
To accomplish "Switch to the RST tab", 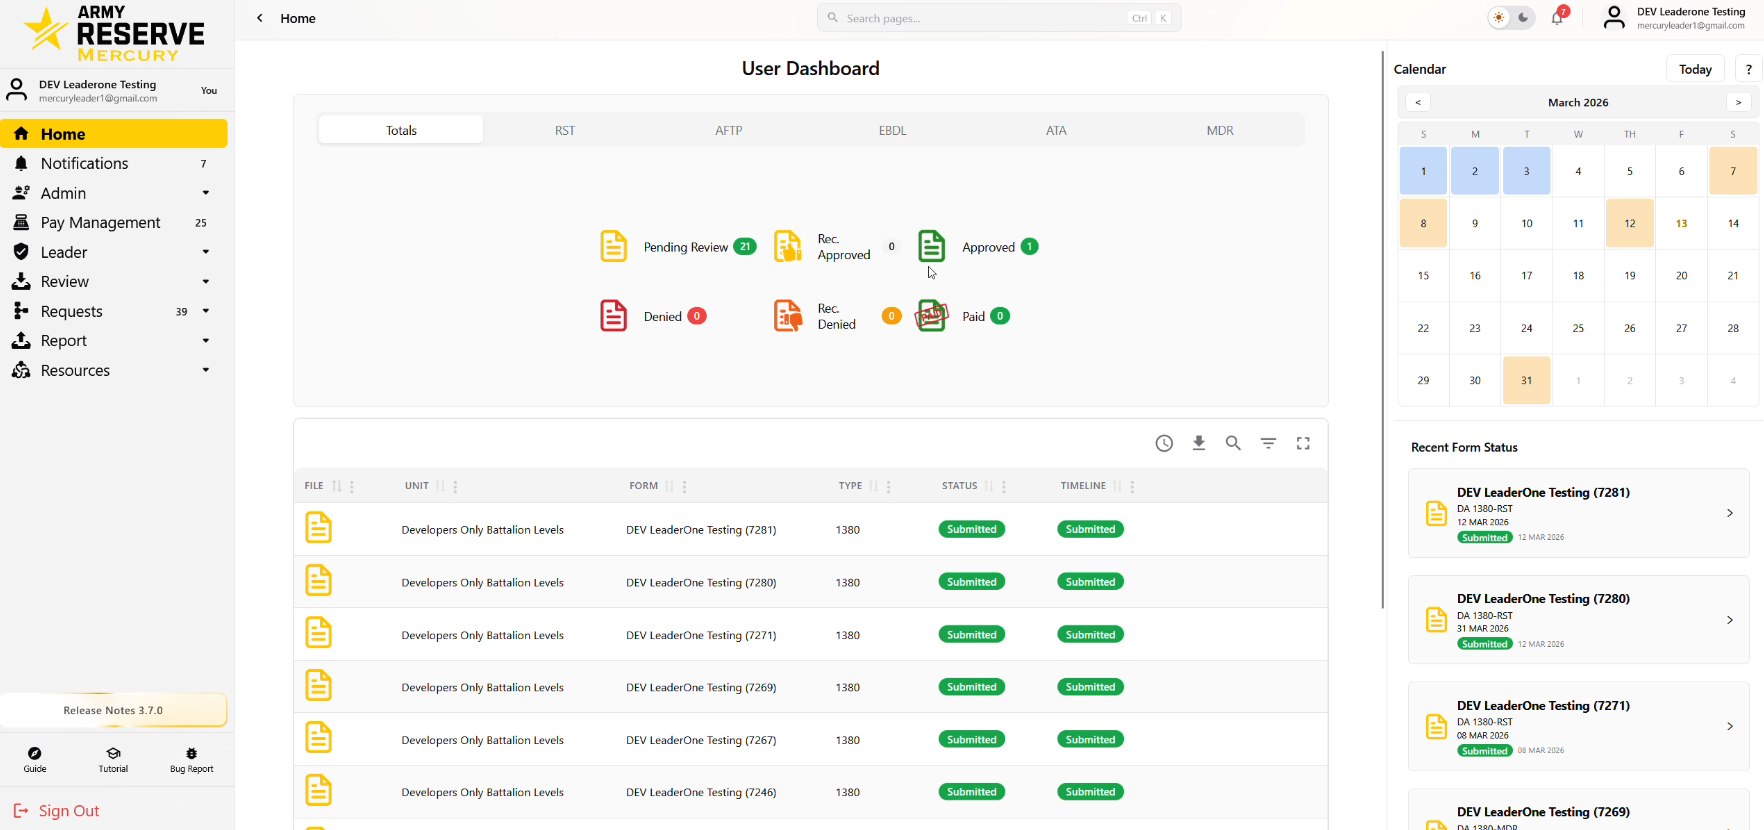I will [565, 130].
